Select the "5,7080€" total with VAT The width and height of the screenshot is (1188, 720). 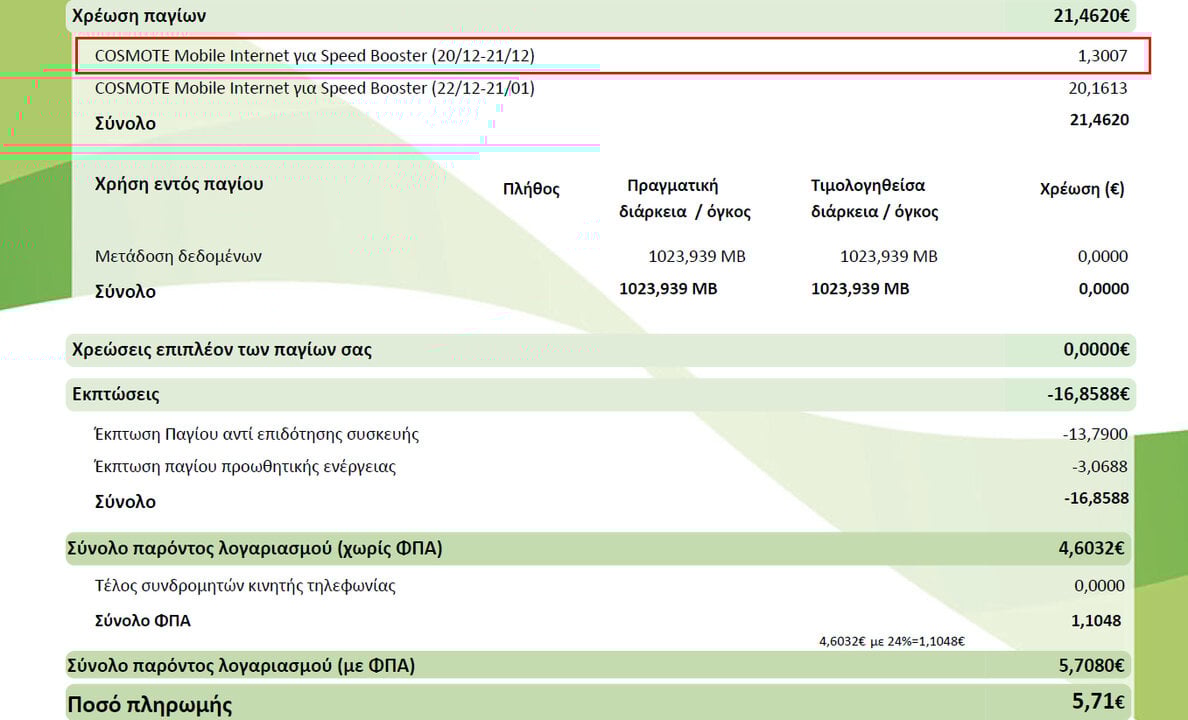click(x=1092, y=665)
